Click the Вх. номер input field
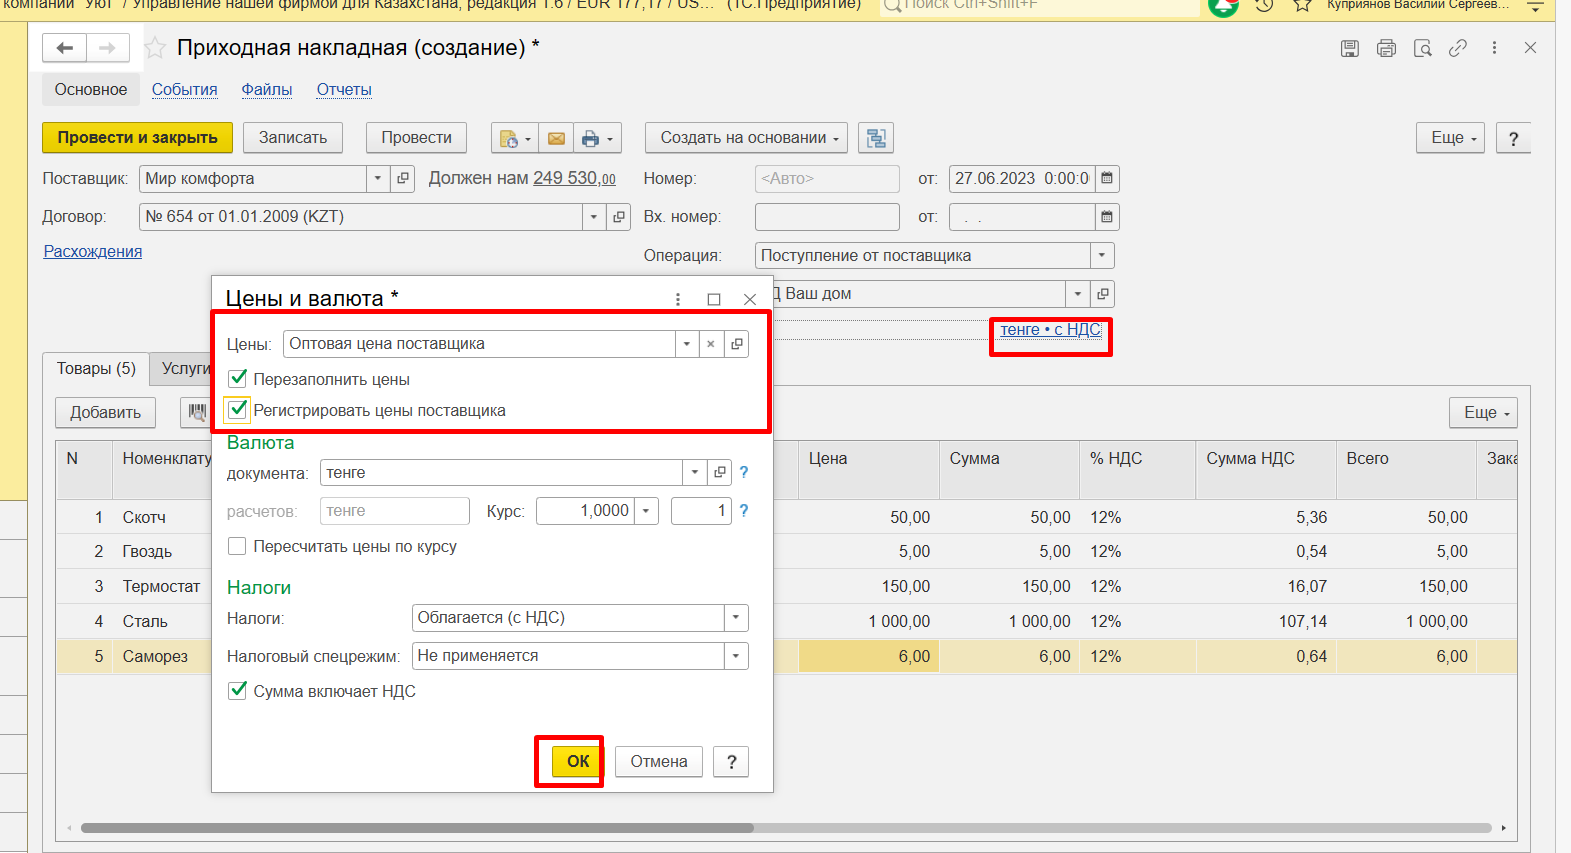Image resolution: width=1571 pixels, height=853 pixels. coord(826,217)
